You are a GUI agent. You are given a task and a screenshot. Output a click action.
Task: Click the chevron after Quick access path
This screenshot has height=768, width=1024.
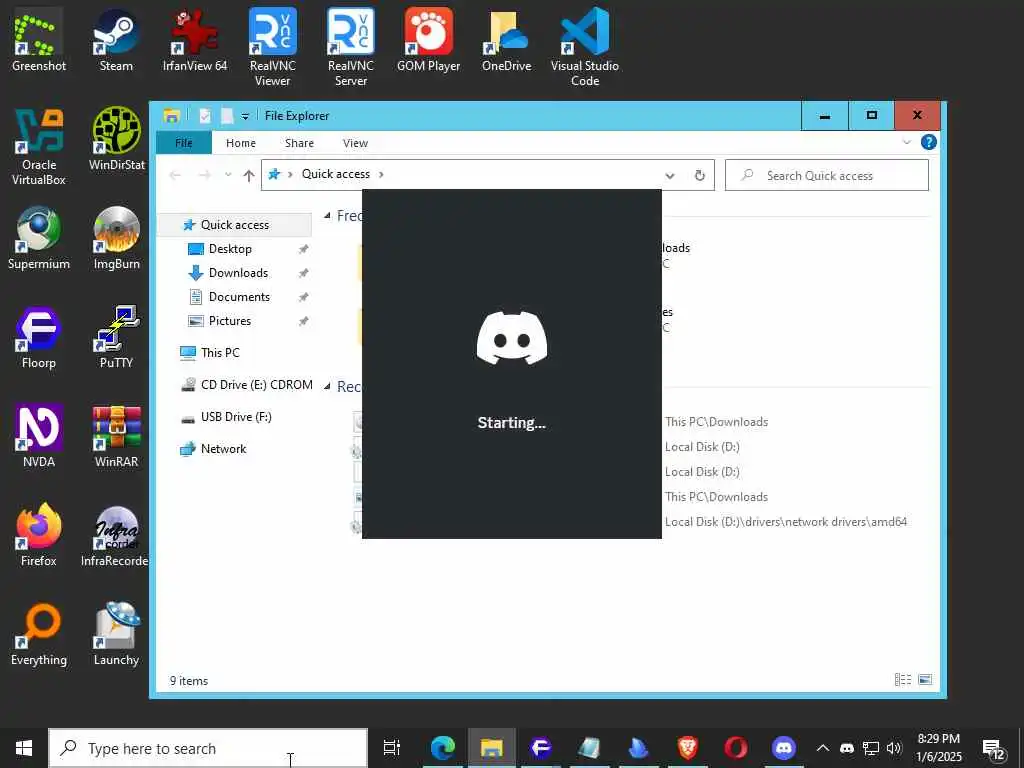click(381, 174)
